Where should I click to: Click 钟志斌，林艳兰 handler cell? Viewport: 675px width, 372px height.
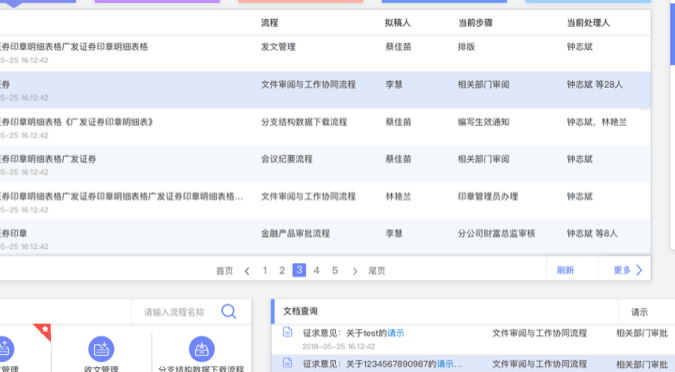point(597,122)
